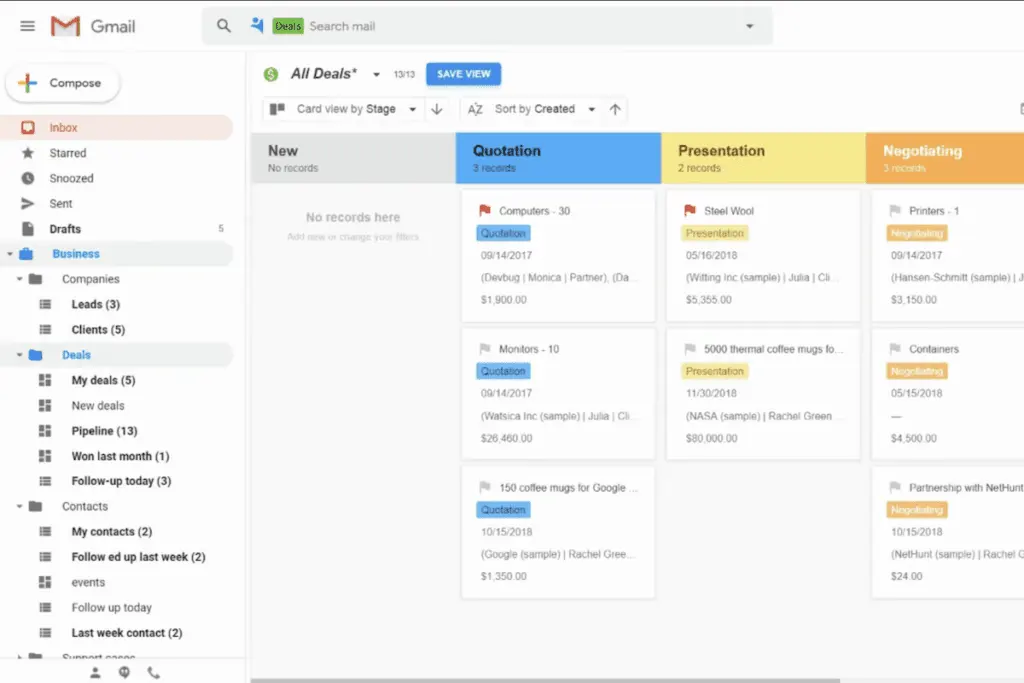This screenshot has height=683, width=1024.
Task: Click the card view layout icon
Action: click(277, 108)
